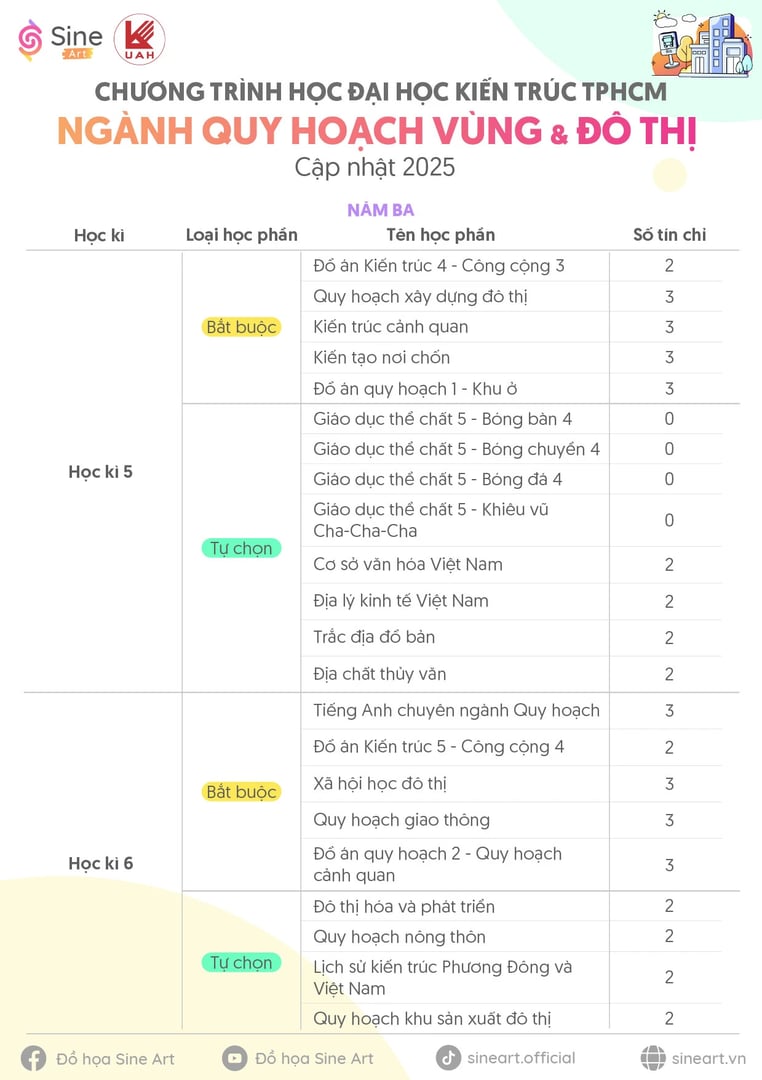Click the Tên học phần column header
The width and height of the screenshot is (762, 1080).
coord(441,235)
